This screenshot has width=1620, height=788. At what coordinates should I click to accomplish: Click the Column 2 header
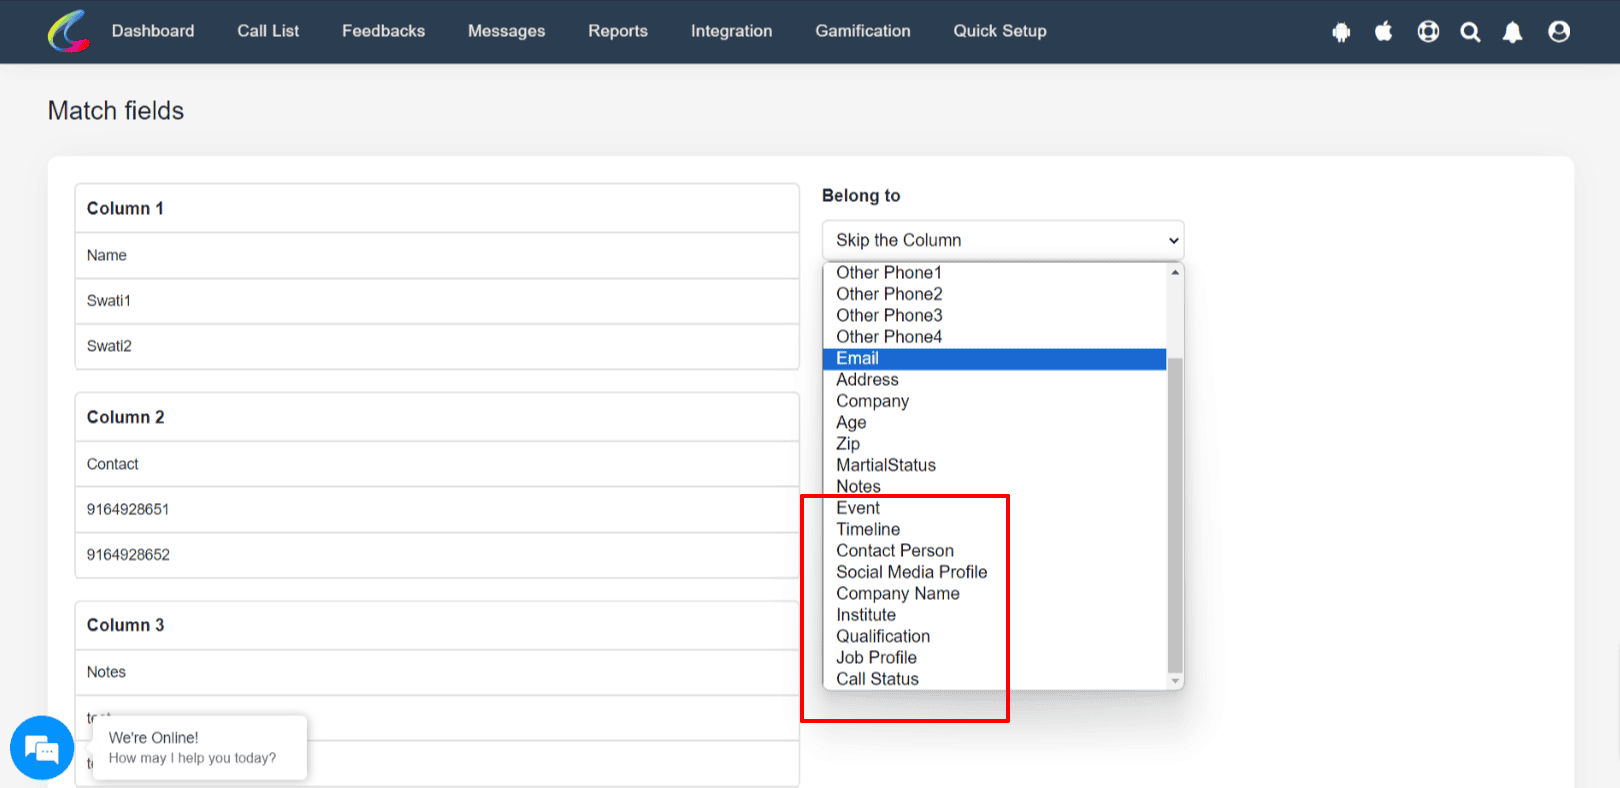[x=437, y=417]
